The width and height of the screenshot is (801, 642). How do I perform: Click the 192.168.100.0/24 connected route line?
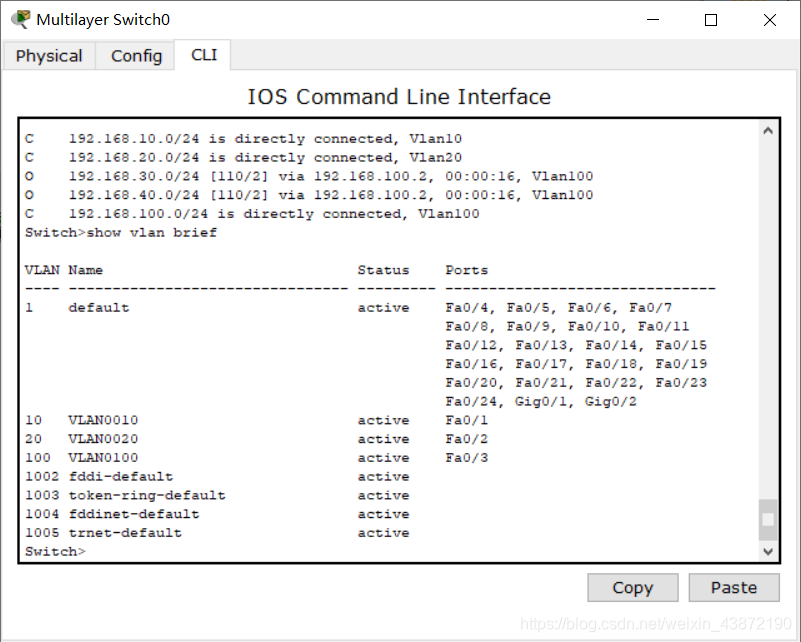click(252, 214)
